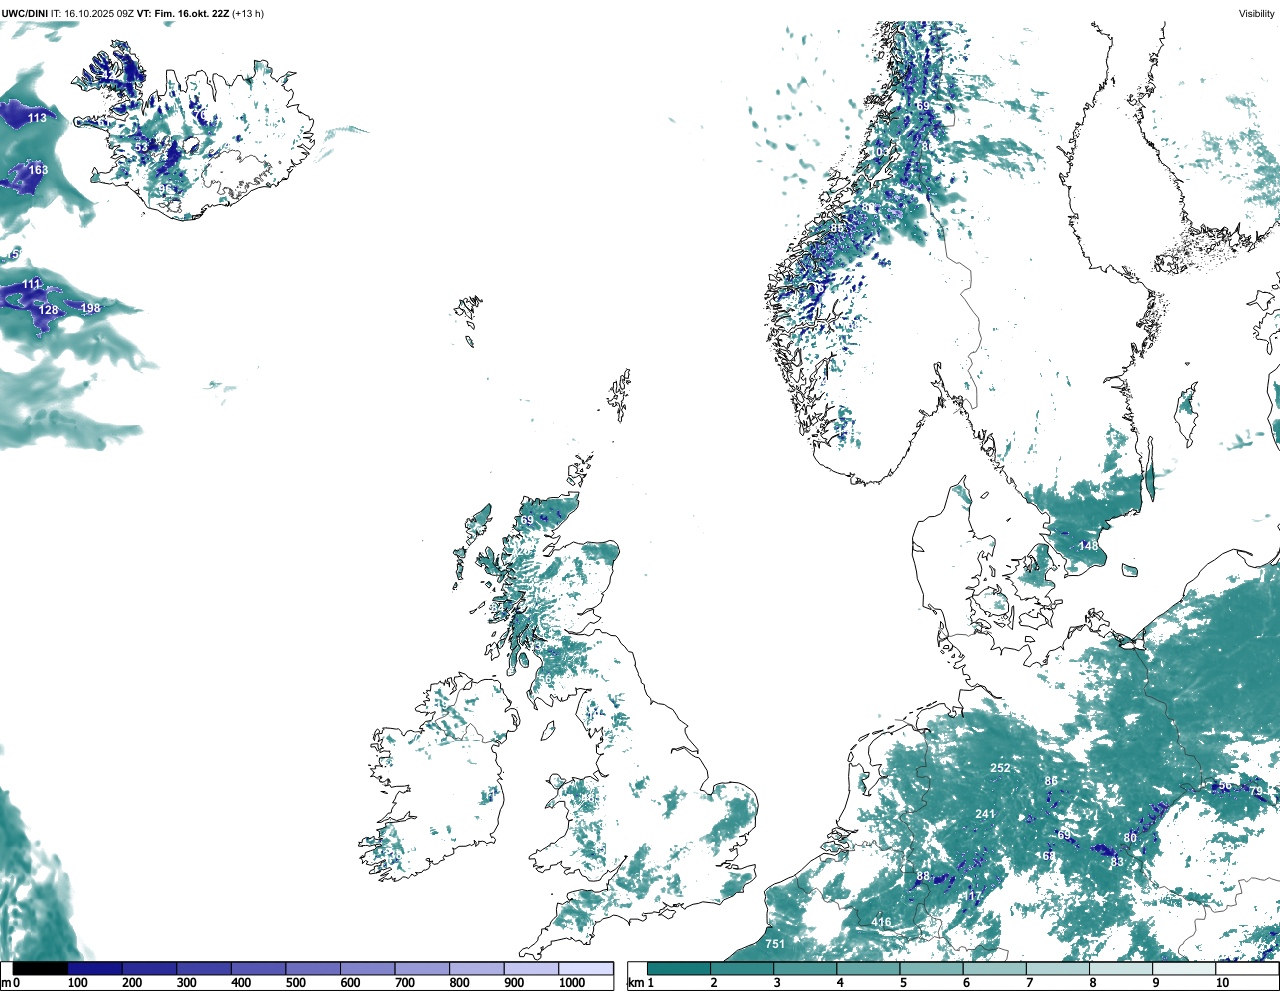Click the darkest teal 1–2 km legend swatch
This screenshot has width=1280, height=991.
click(679, 968)
